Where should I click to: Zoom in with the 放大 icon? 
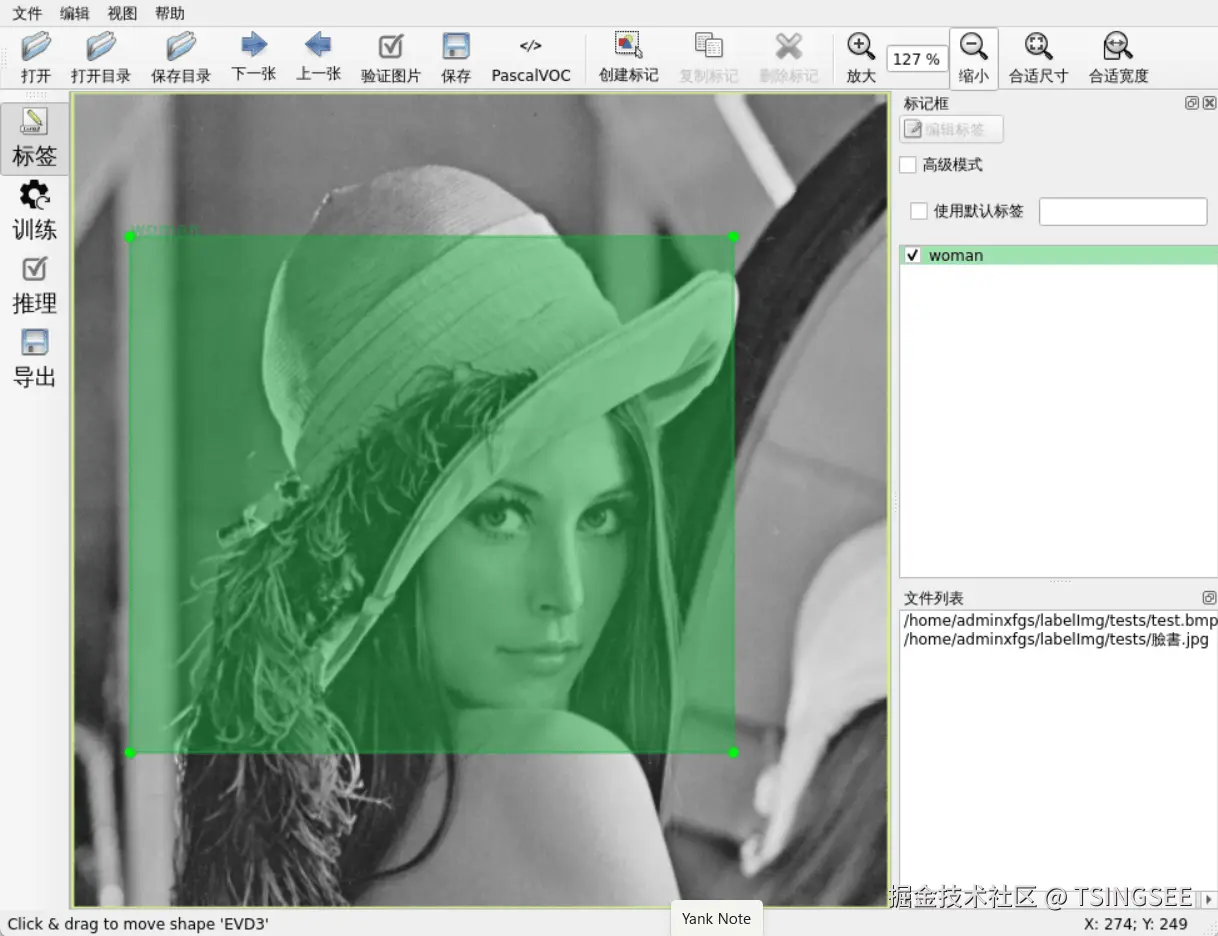[x=861, y=58]
